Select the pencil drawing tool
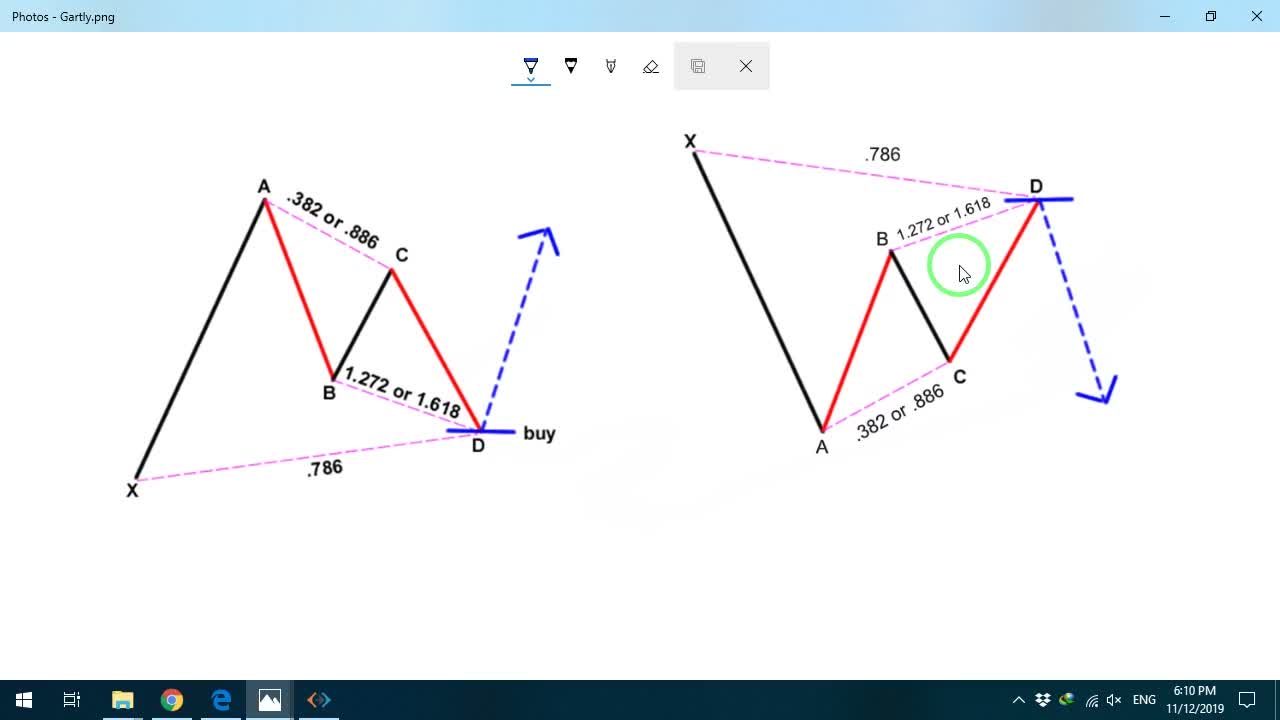1280x720 pixels. [571, 66]
